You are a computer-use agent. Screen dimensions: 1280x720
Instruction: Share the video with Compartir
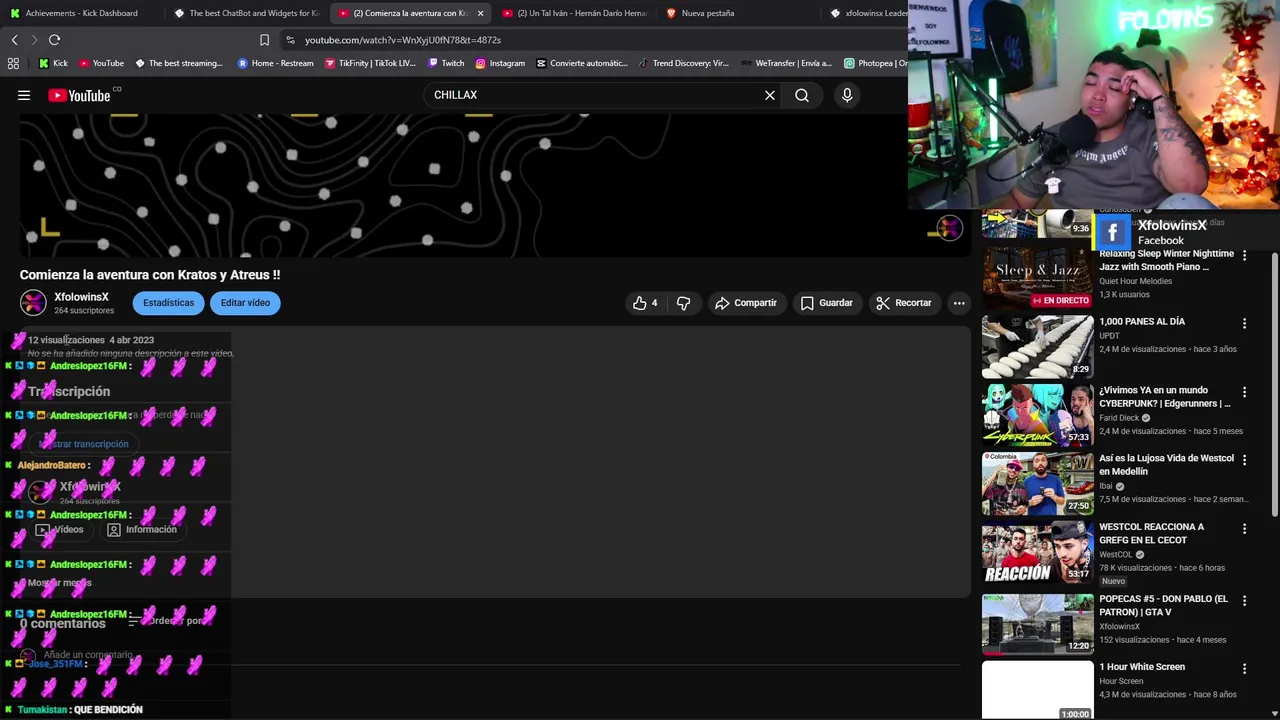pos(745,303)
